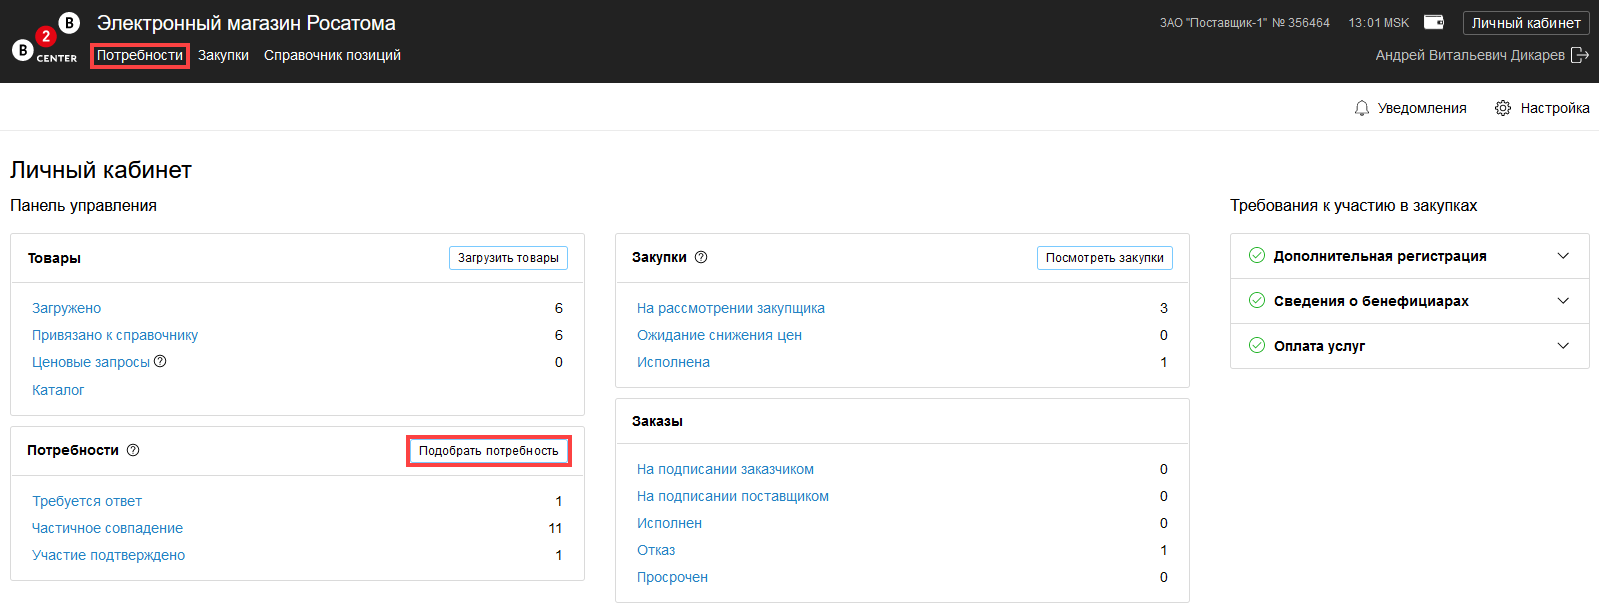This screenshot has height=614, width=1599.
Task: Open Личный кабинет button in header
Action: click(x=1525, y=23)
